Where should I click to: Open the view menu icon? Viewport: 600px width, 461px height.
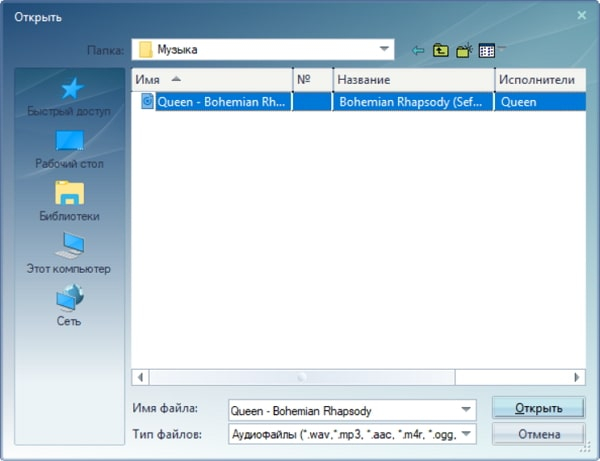coord(487,50)
